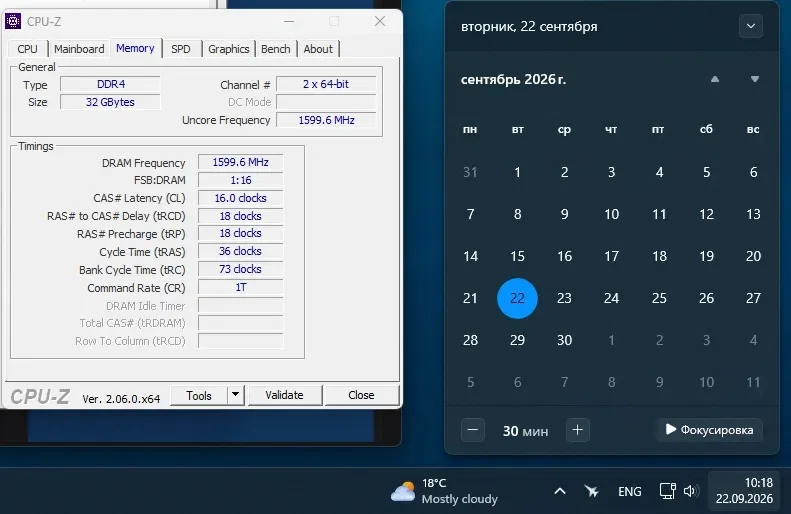Go to next month with down arrow
This screenshot has width=791, height=514.
(755, 79)
